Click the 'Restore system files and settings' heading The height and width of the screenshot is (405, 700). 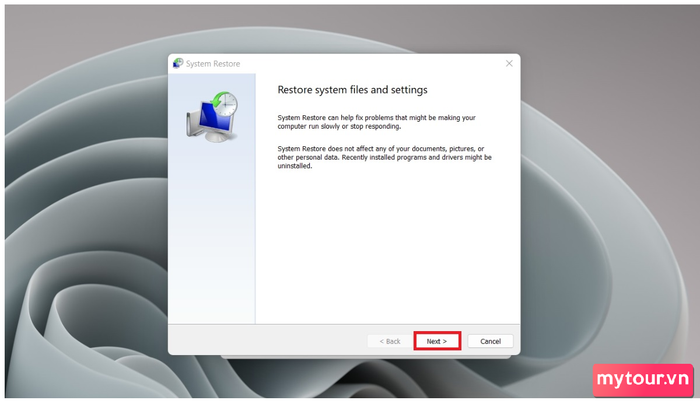(x=352, y=90)
